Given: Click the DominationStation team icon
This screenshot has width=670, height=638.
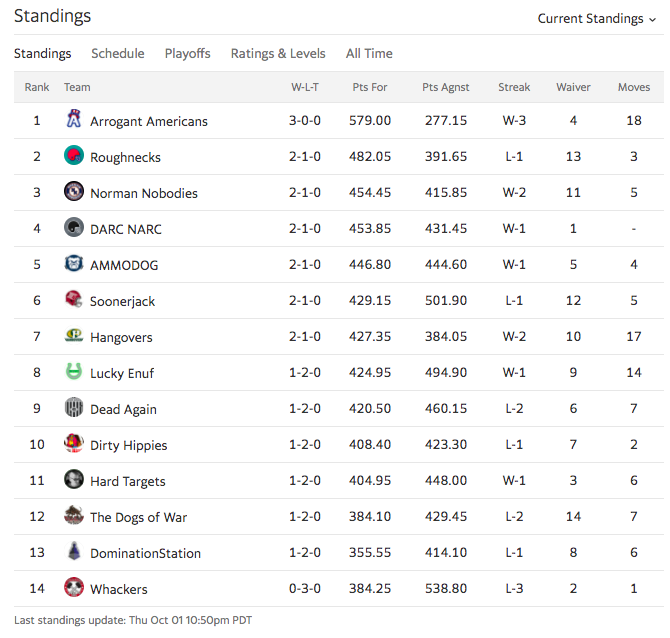Looking at the screenshot, I should point(73,551).
